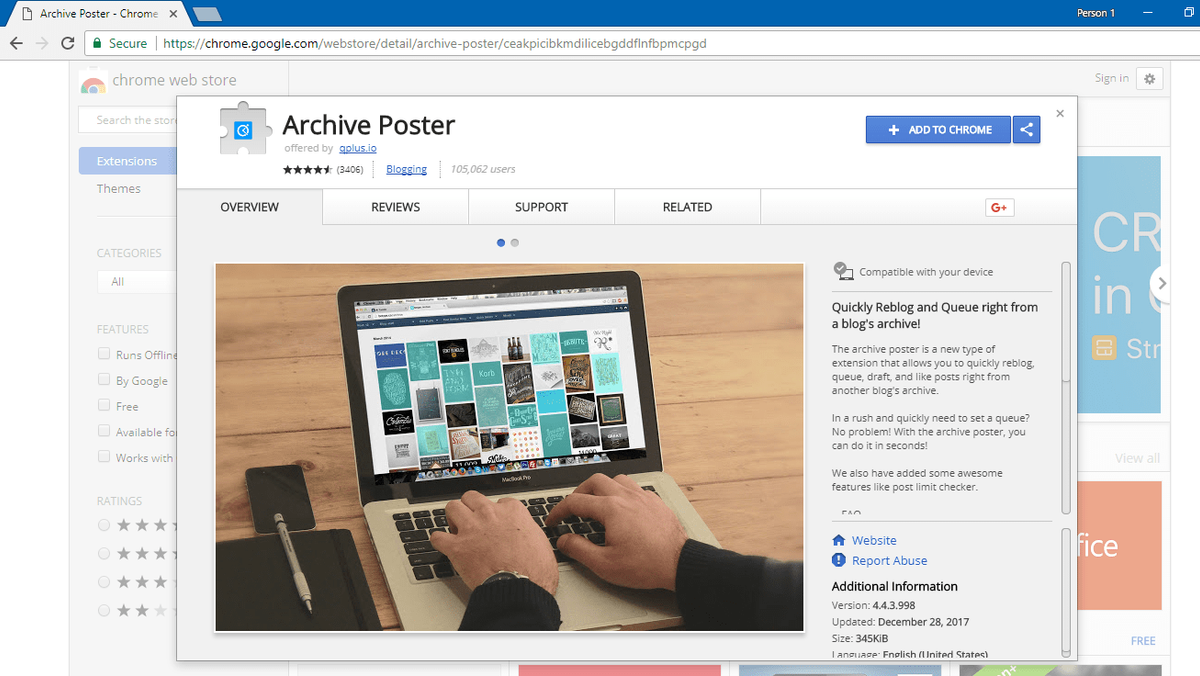Toggle the Runs Offline checkbox
The width and height of the screenshot is (1200, 676).
104,354
